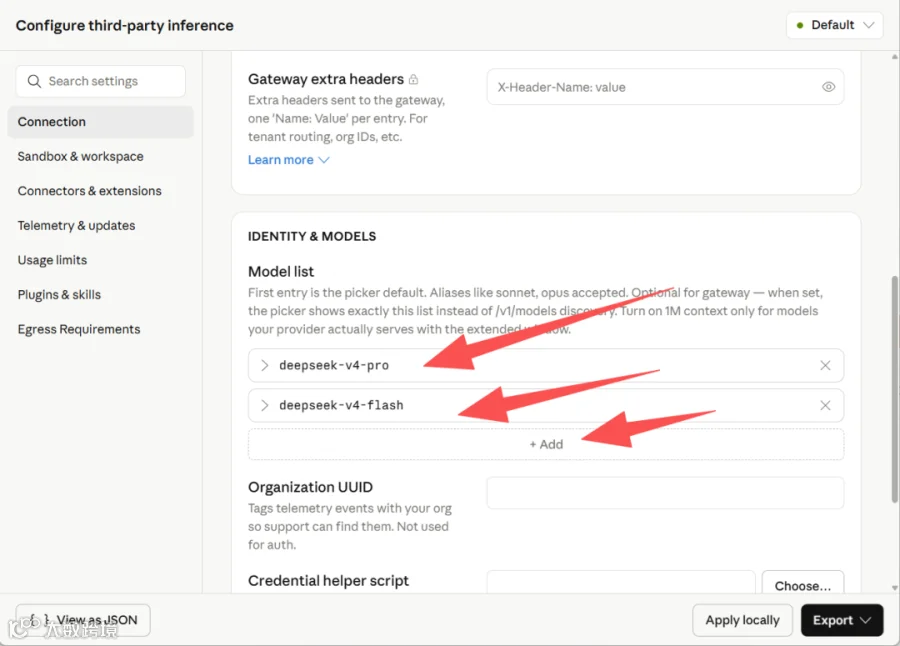Image resolution: width=900 pixels, height=646 pixels.
Task: Expand the Learn more section
Action: [x=288, y=160]
